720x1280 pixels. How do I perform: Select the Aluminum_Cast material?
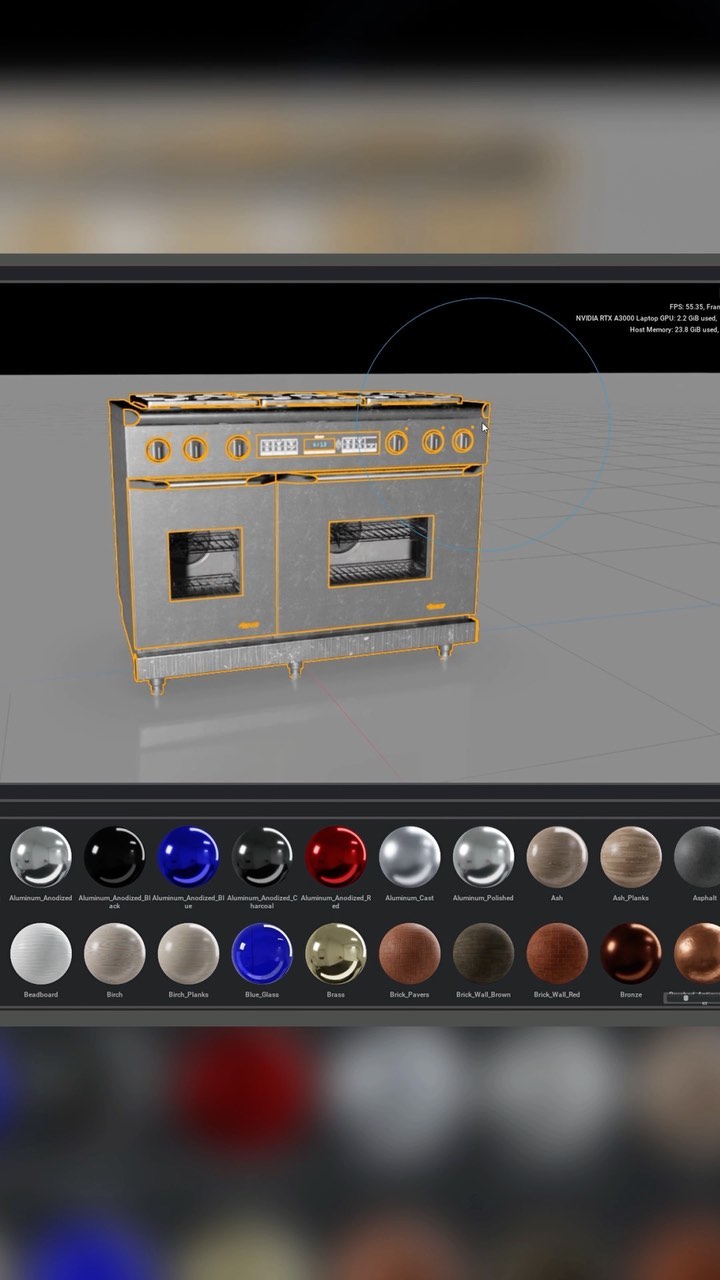[409, 857]
